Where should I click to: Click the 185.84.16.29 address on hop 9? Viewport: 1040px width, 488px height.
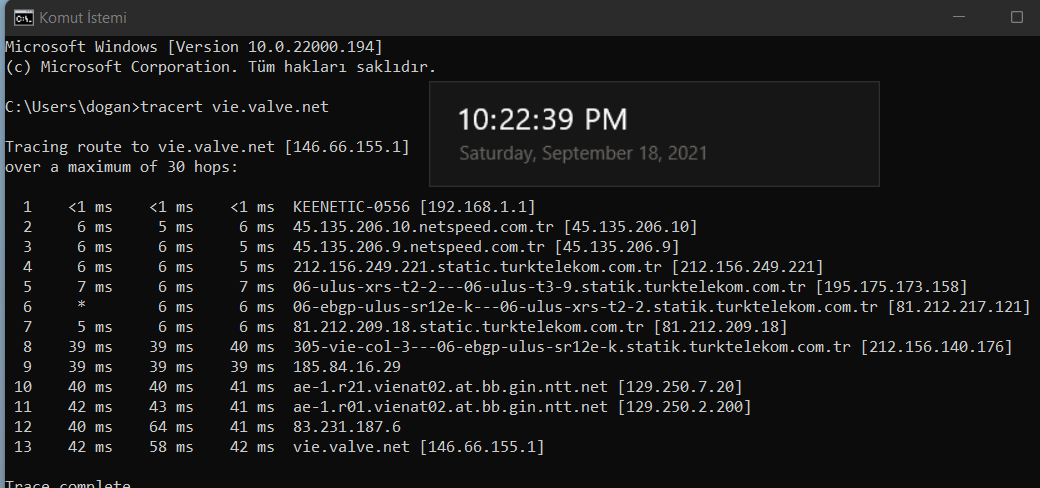coord(347,367)
